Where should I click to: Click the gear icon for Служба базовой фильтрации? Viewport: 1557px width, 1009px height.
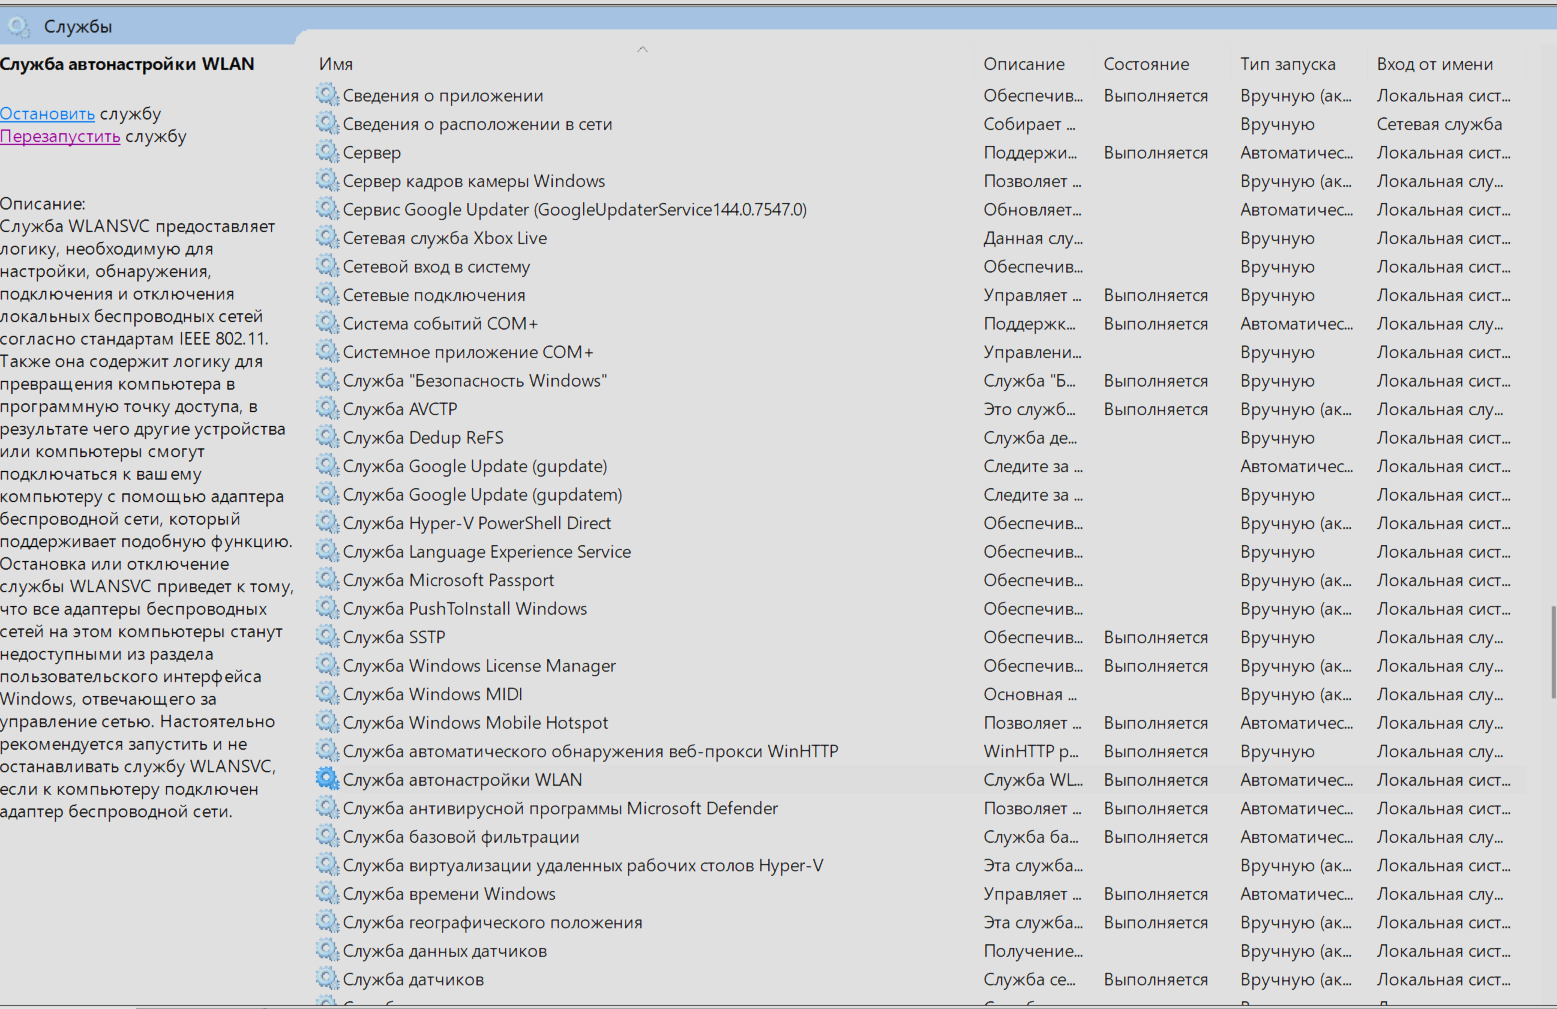coord(327,836)
